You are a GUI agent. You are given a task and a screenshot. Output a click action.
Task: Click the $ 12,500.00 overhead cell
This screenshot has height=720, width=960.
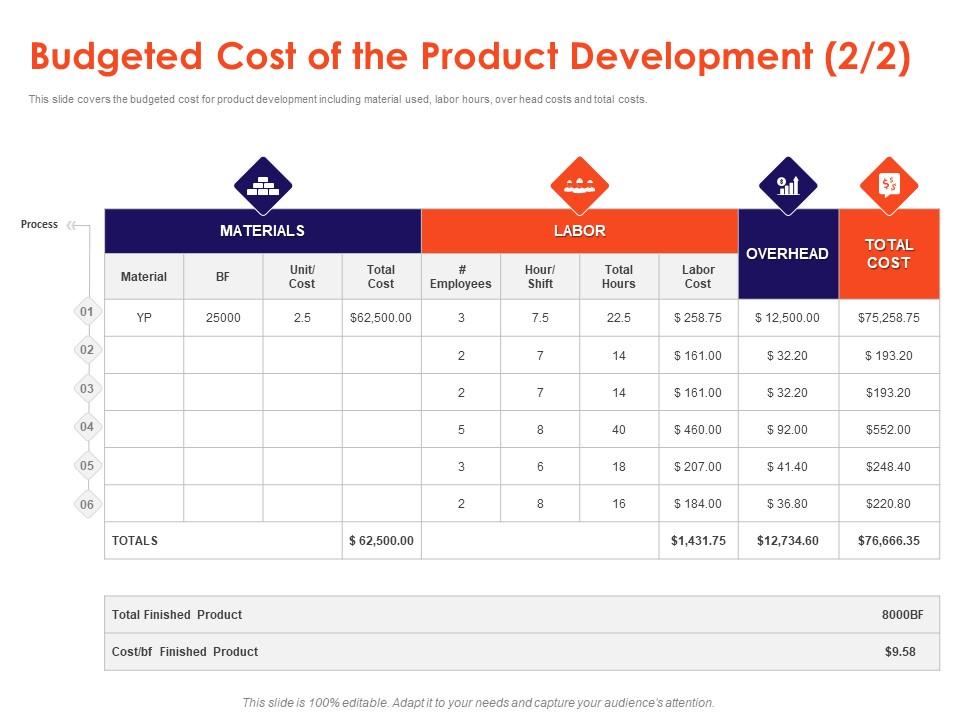[x=788, y=318]
